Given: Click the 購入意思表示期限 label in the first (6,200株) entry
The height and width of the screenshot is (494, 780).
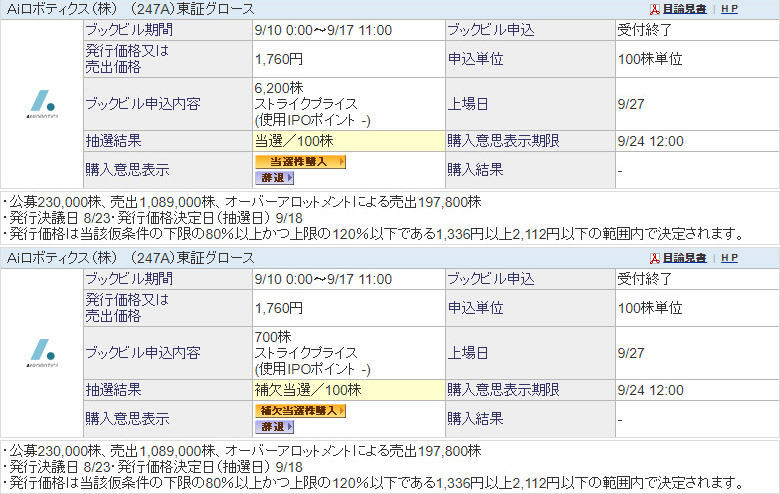Looking at the screenshot, I should [x=503, y=141].
